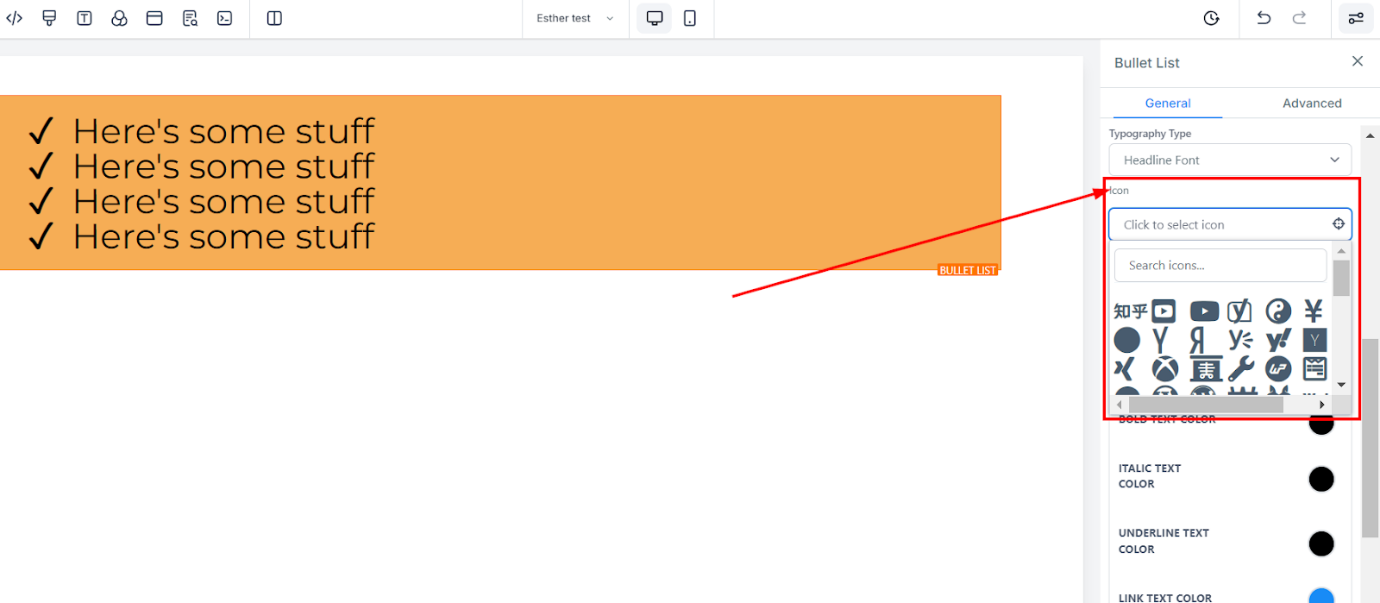This screenshot has height=603, width=1380.
Task: Select the Yahoo icon in the grid
Action: [x=1278, y=340]
